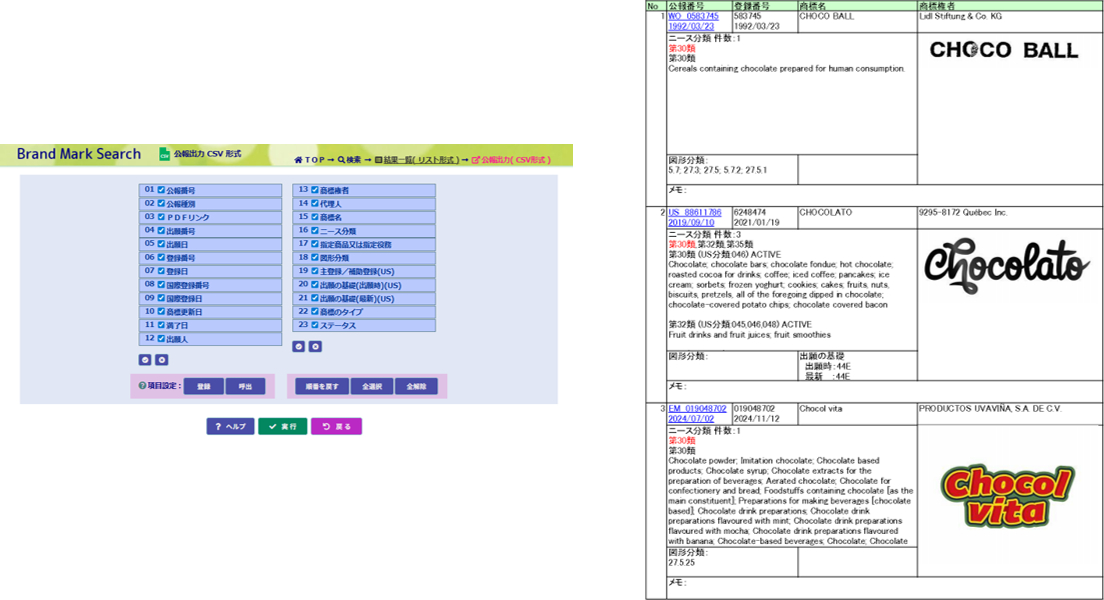Toggle the 03 PDFリンク checkbox

[x=161, y=217]
